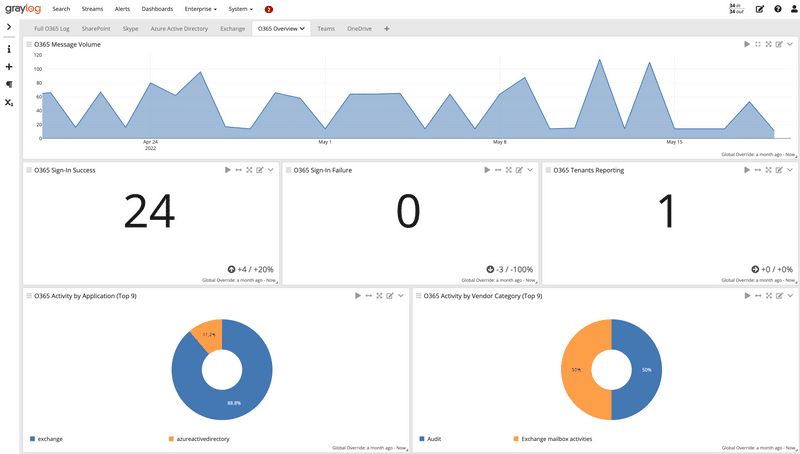Open the Alerts page
The image size is (800, 454).
click(x=122, y=9)
